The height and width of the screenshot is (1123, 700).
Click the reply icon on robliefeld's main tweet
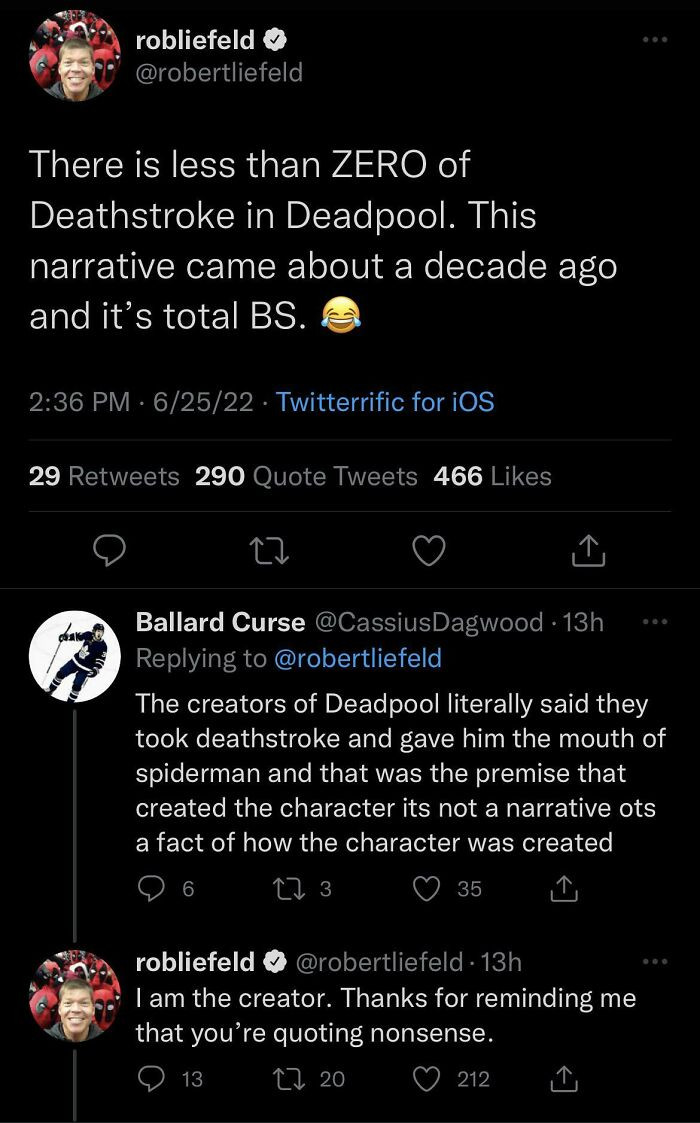click(110, 550)
